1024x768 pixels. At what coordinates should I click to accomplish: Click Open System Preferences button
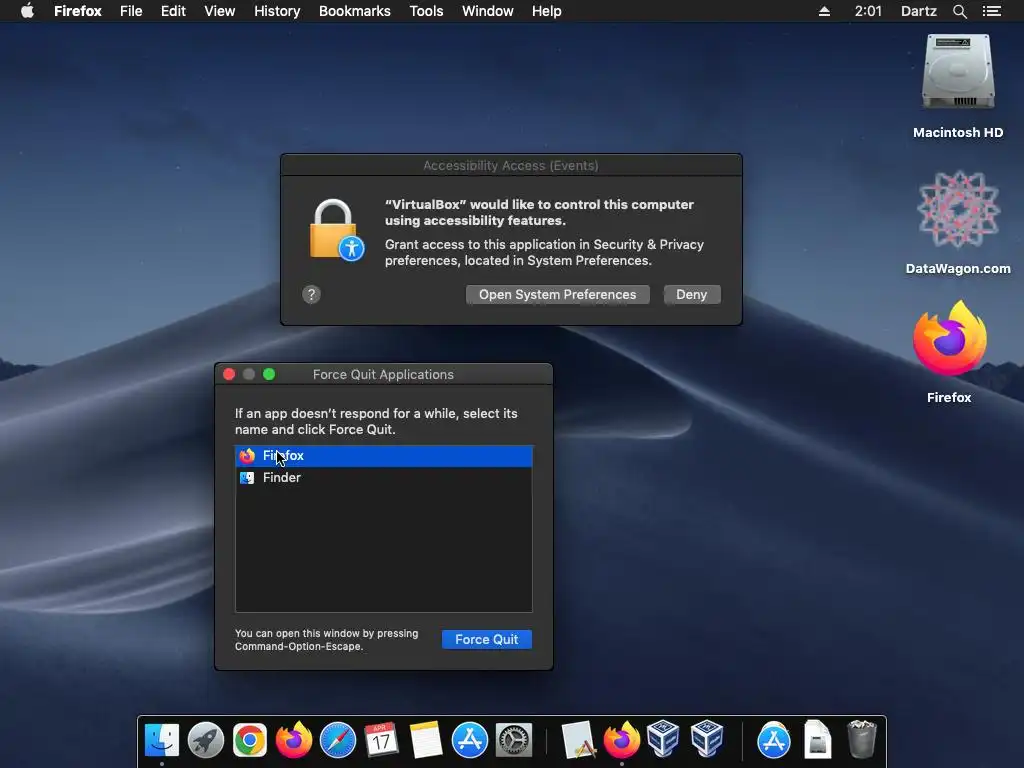(x=558, y=295)
